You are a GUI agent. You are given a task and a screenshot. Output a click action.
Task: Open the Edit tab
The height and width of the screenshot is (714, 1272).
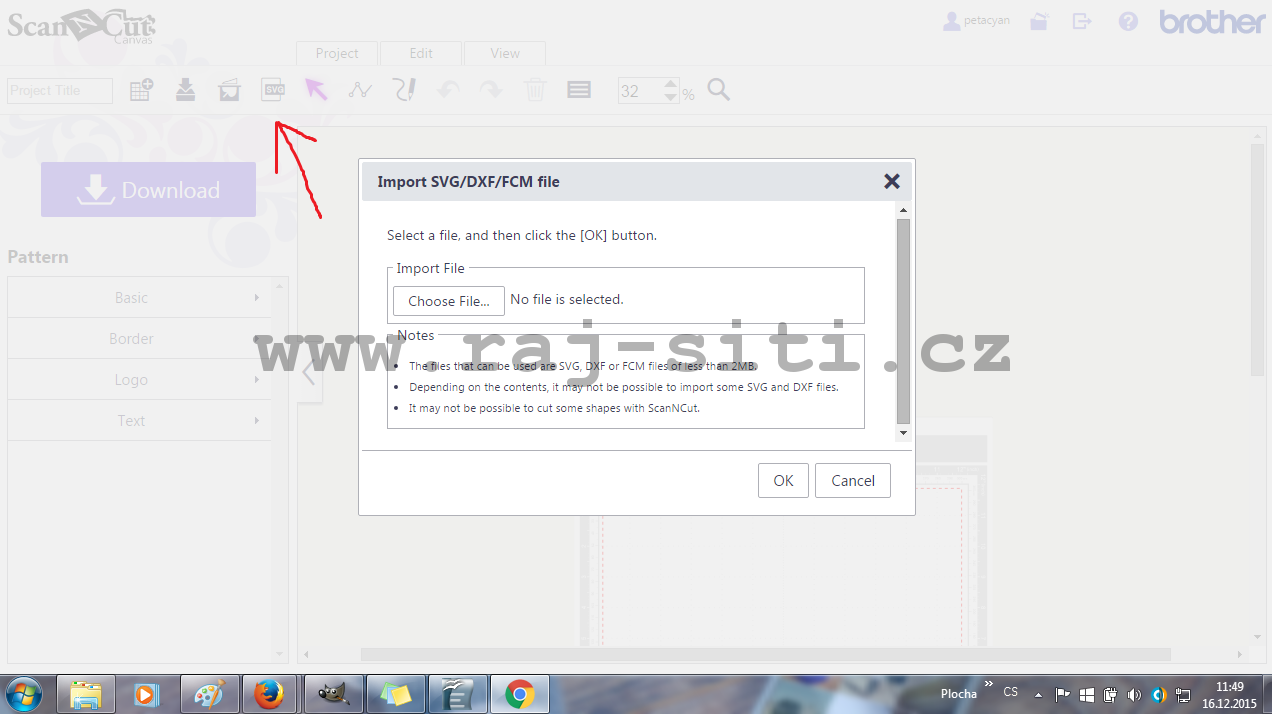(421, 54)
